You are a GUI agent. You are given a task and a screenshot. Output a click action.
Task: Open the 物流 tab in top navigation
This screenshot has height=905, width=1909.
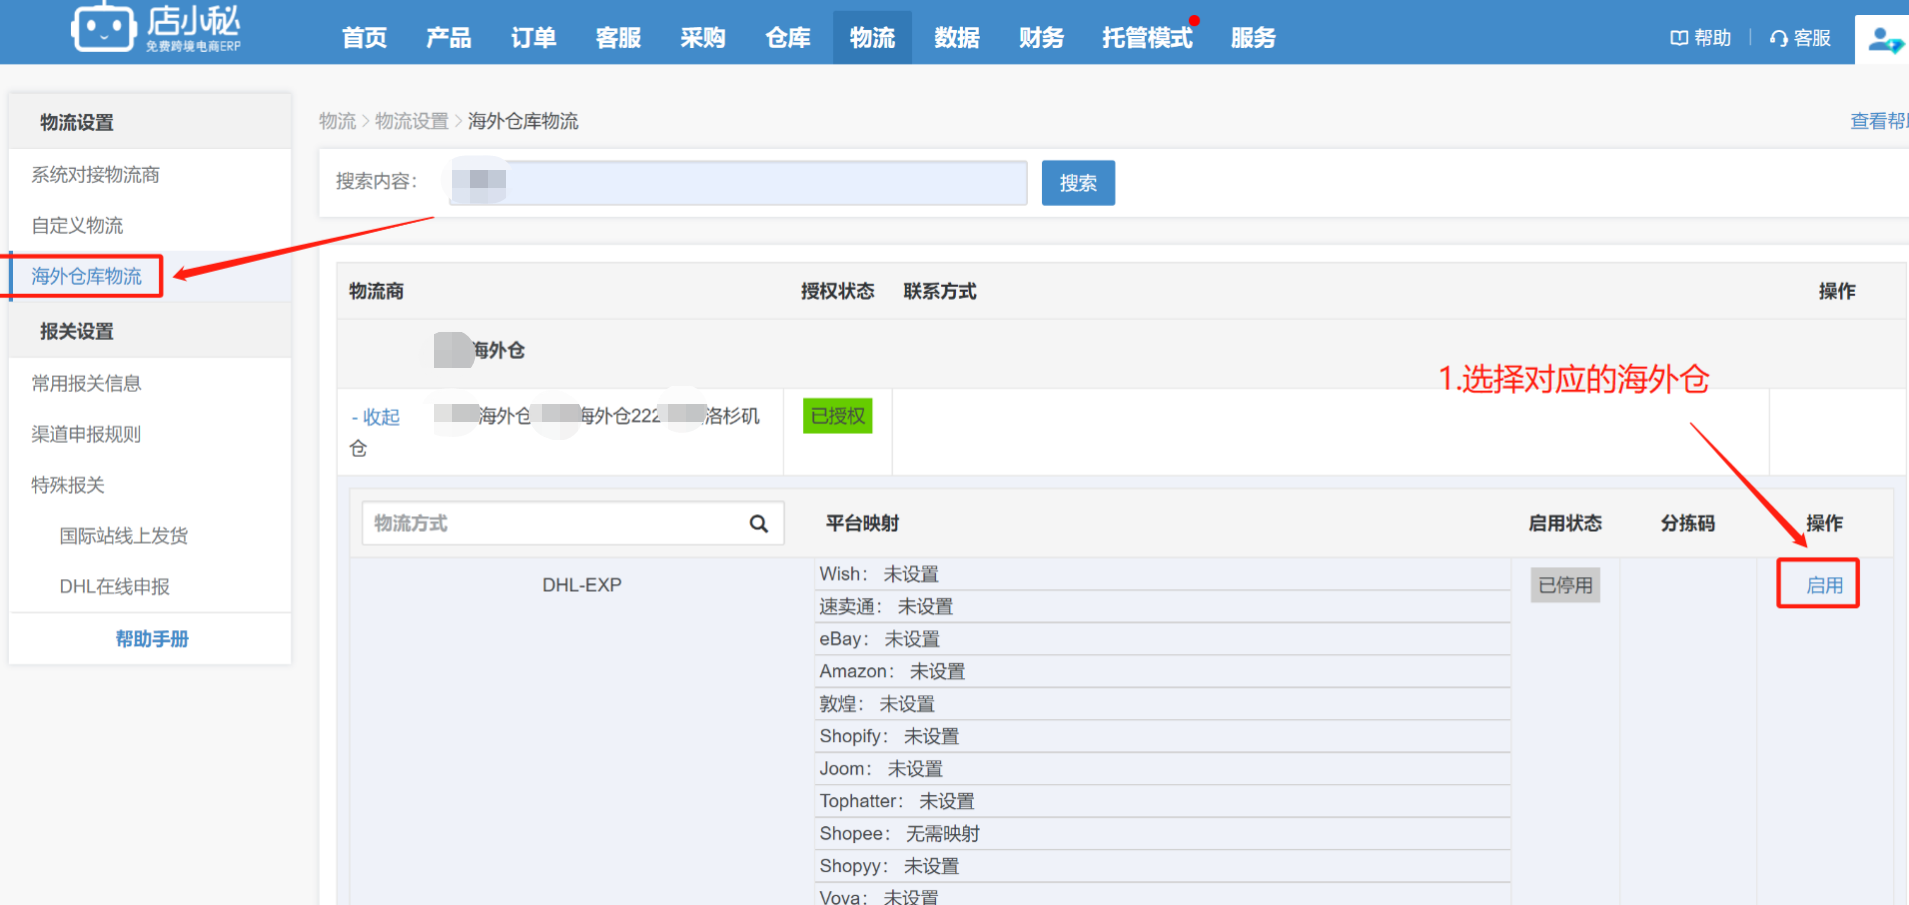(x=872, y=38)
